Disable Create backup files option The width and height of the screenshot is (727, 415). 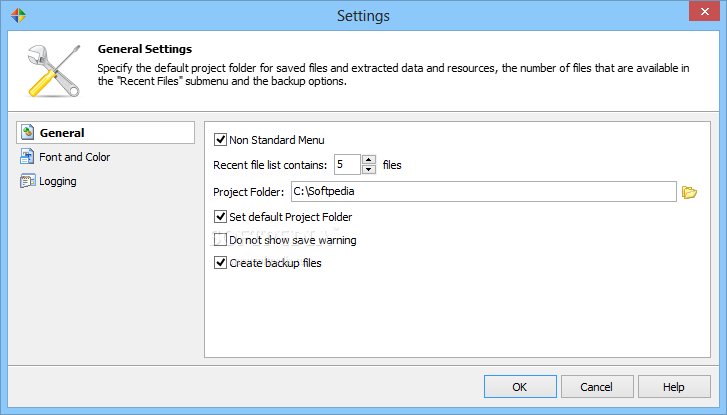click(220, 263)
